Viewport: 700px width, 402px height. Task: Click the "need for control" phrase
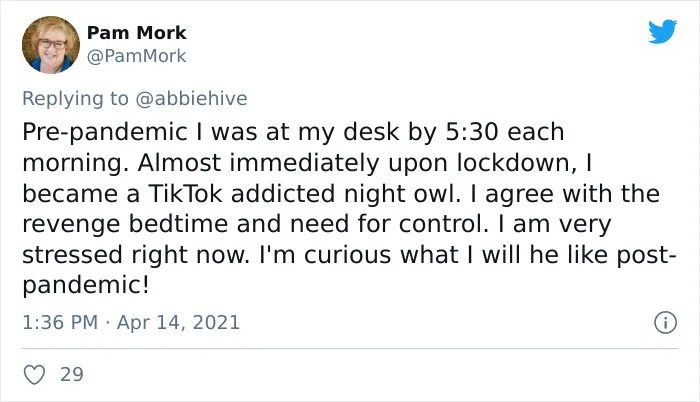[389, 224]
